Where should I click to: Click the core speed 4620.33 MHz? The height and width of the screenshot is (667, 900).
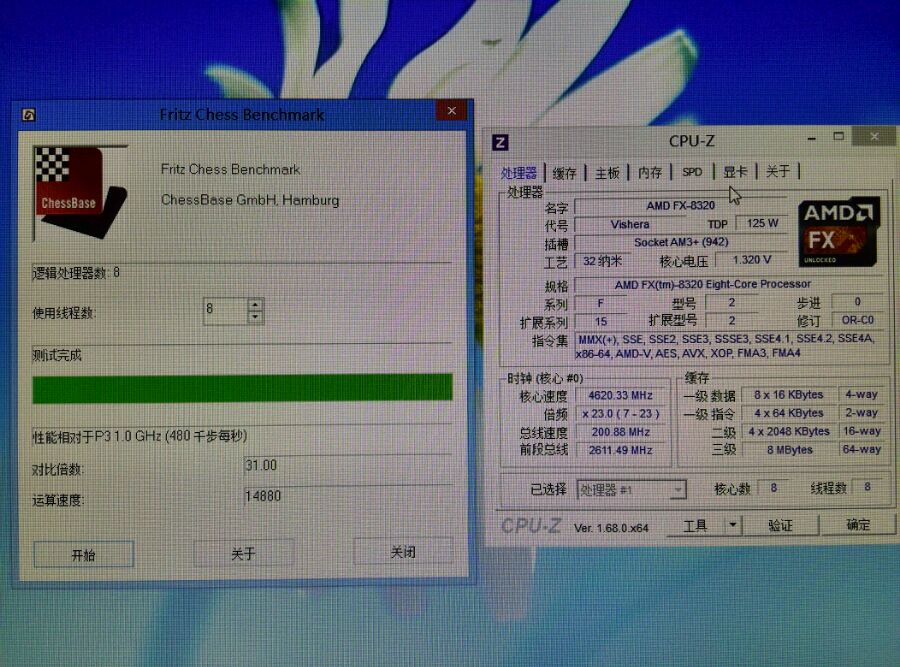(x=620, y=395)
